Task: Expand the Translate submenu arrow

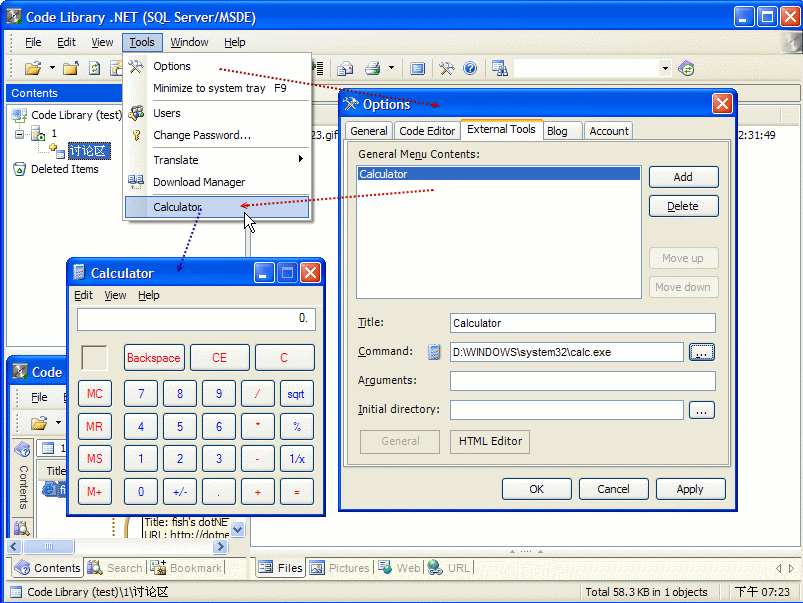Action: pos(301,159)
